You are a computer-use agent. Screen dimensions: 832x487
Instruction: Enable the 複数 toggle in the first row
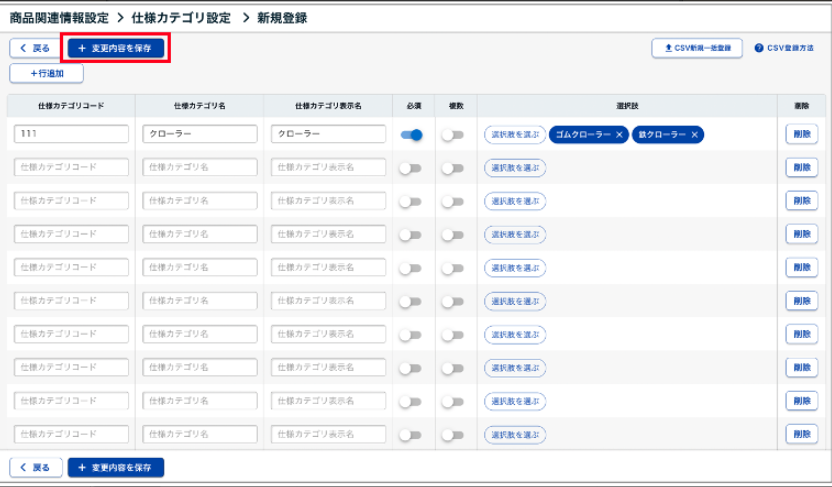pyautogui.click(x=453, y=135)
